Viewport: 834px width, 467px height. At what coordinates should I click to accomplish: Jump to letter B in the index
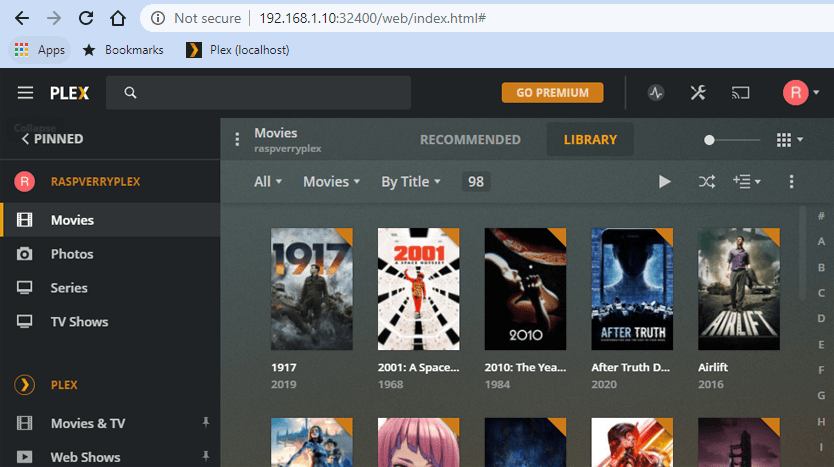pyautogui.click(x=821, y=267)
